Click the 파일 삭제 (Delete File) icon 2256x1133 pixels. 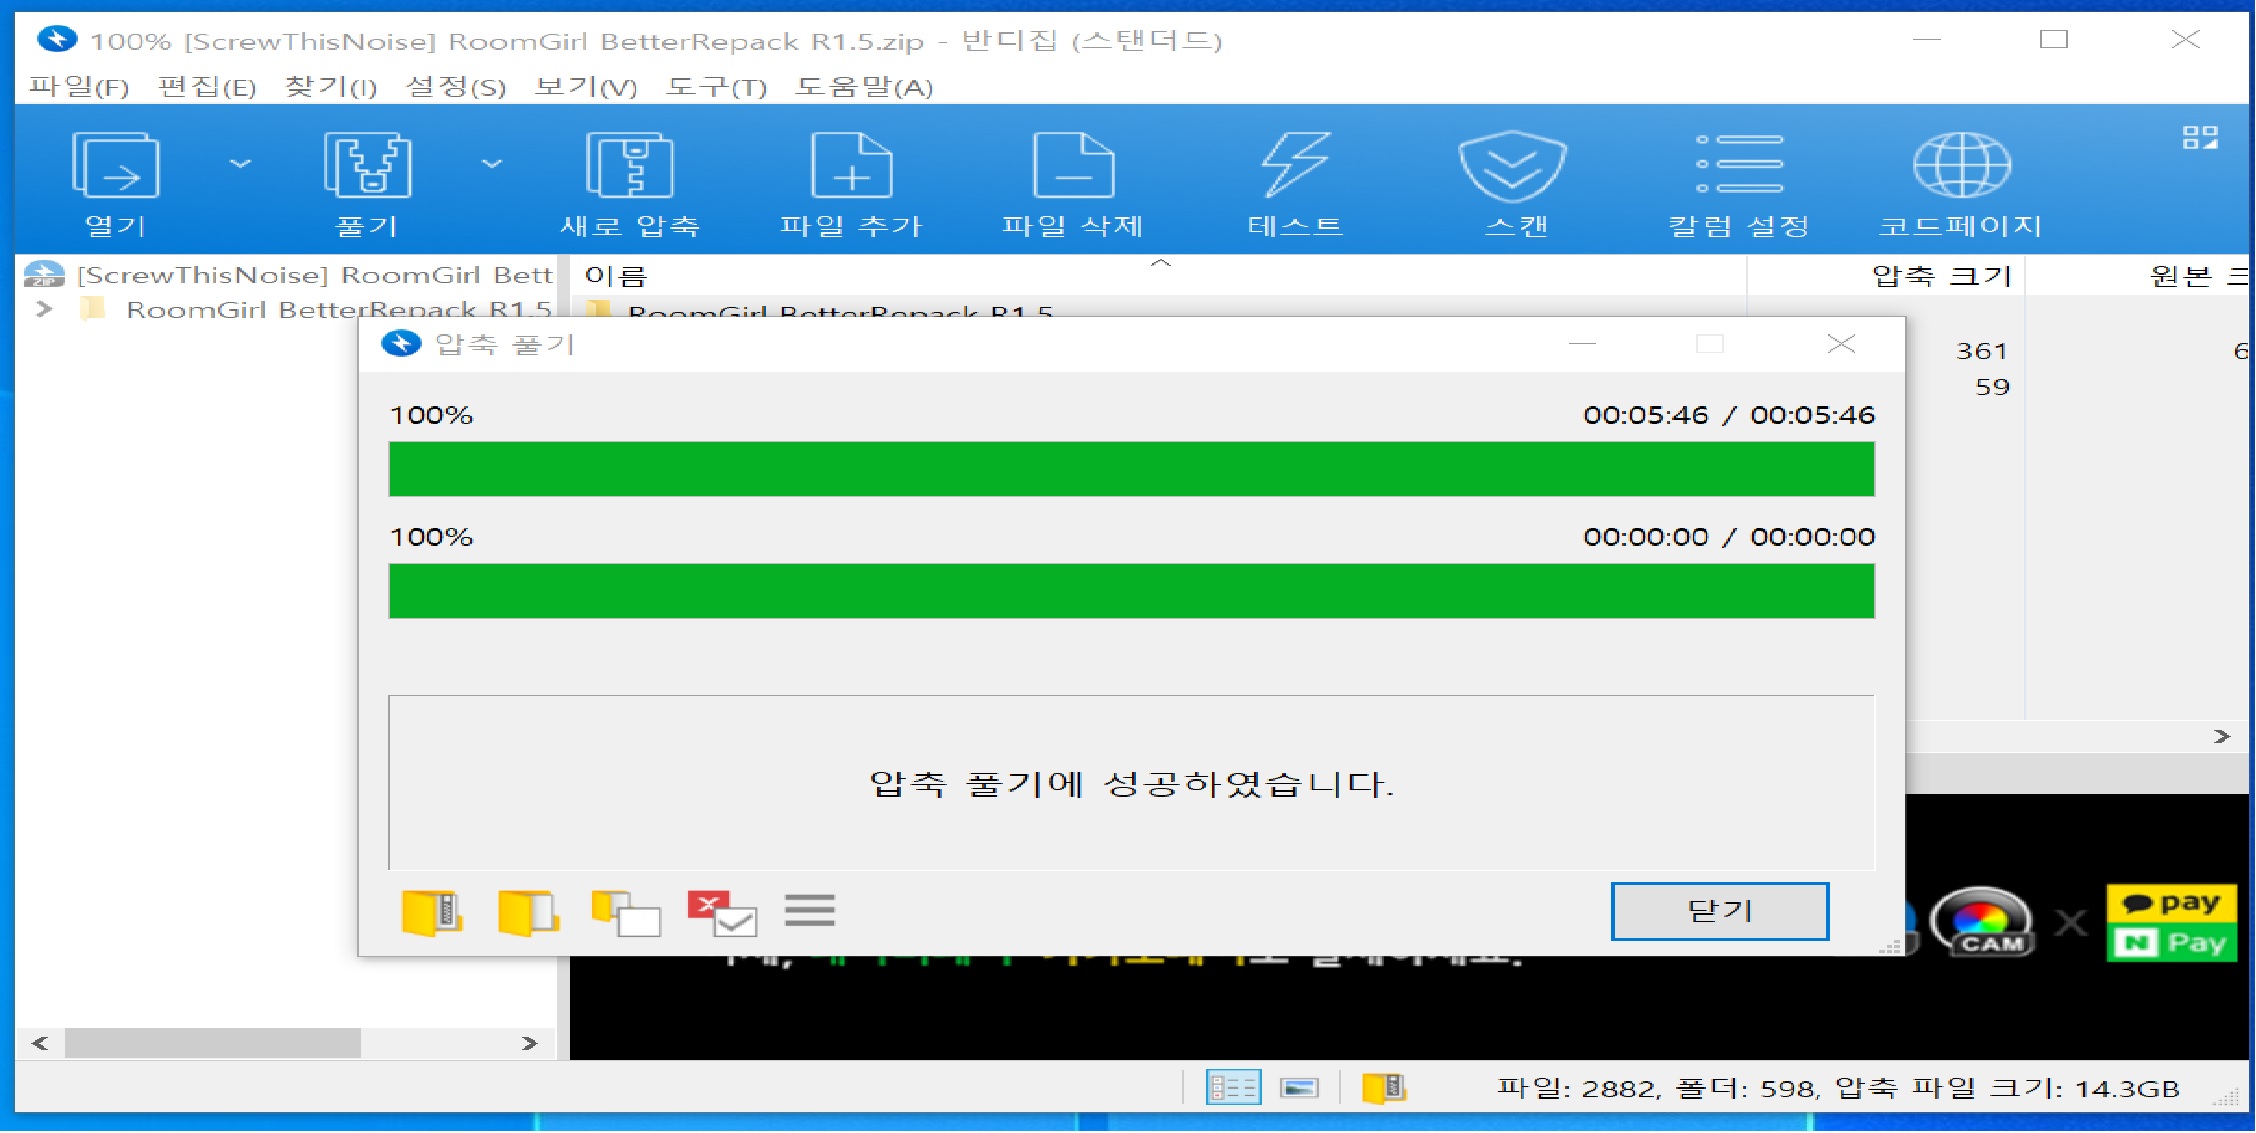pyautogui.click(x=1073, y=167)
